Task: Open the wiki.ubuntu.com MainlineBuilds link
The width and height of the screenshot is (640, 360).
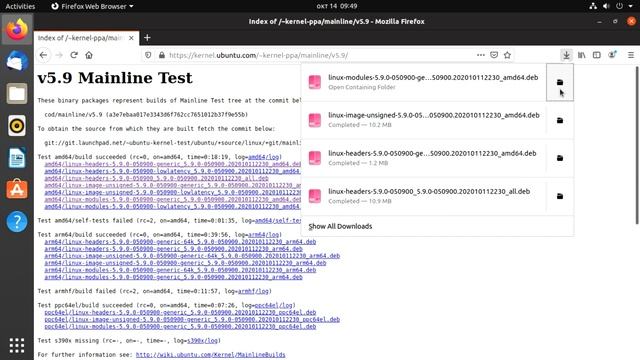Action: [x=211, y=355]
